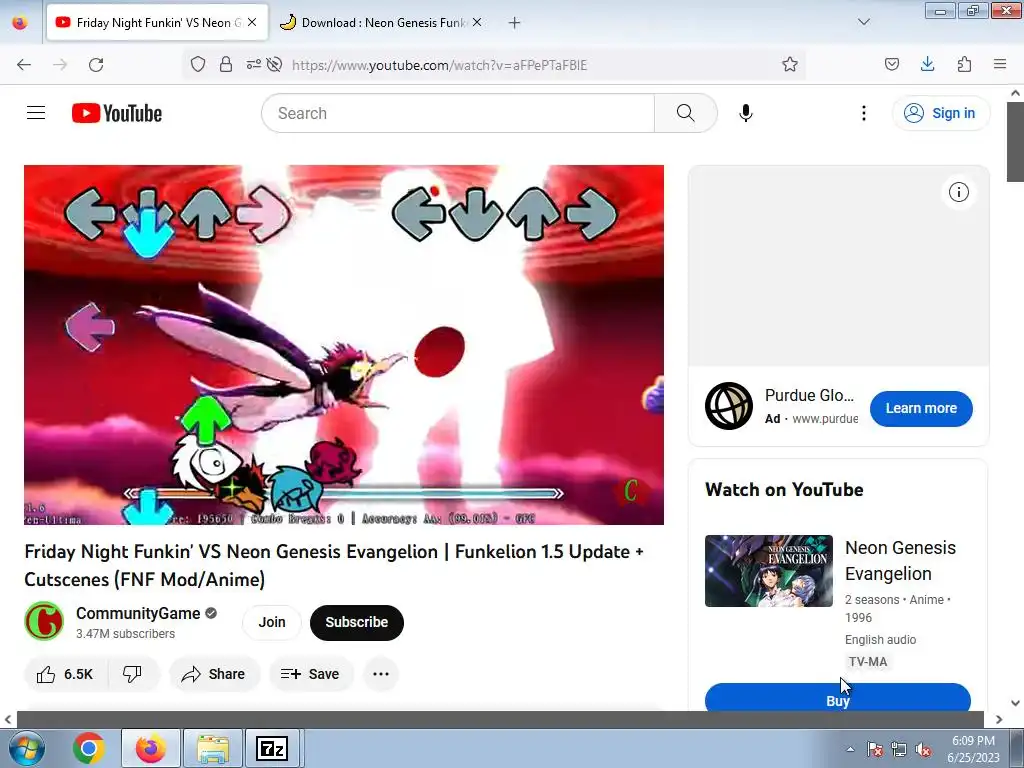This screenshot has width=1024, height=768.
Task: Click the Neon Genesis Evangelion title link
Action: [900, 560]
